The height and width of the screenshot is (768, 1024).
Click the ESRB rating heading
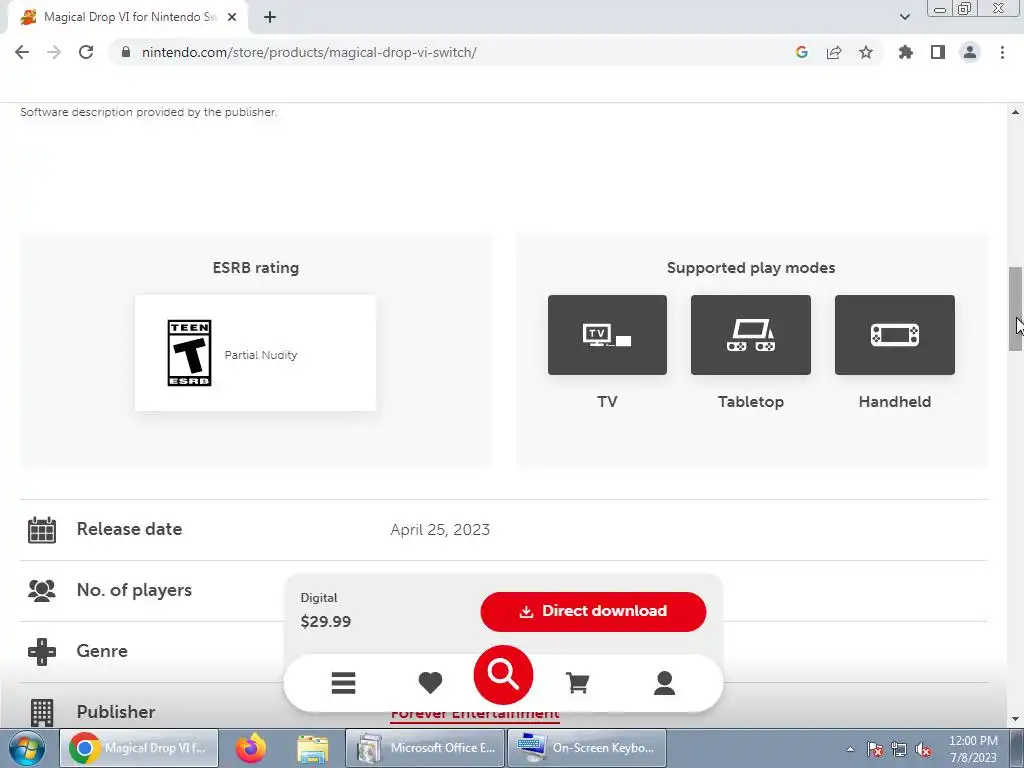[x=256, y=268]
